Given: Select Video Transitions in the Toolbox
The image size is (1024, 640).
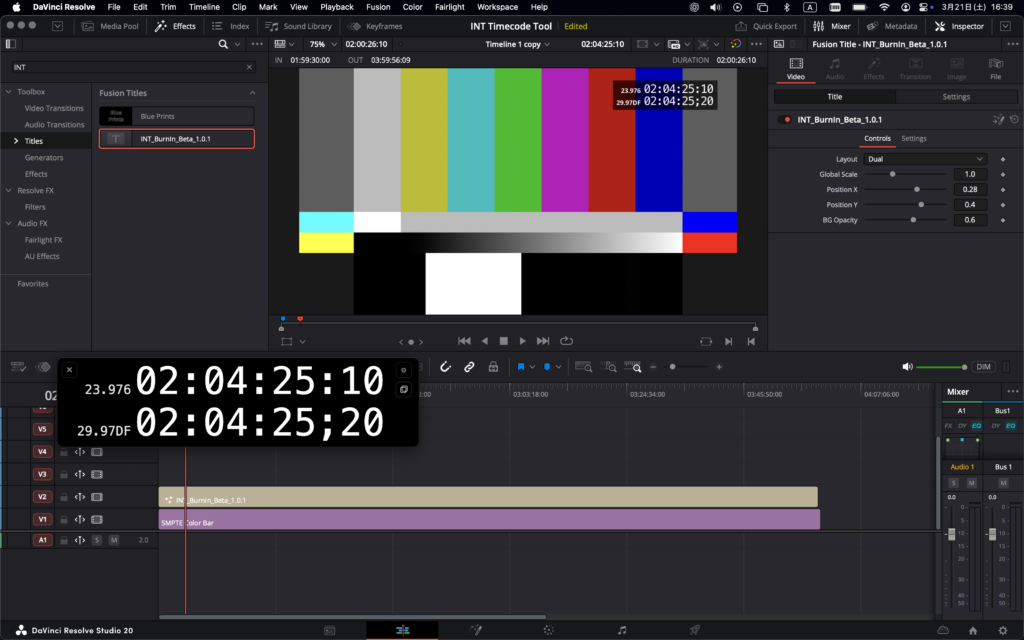Looking at the screenshot, I should pos(54,108).
